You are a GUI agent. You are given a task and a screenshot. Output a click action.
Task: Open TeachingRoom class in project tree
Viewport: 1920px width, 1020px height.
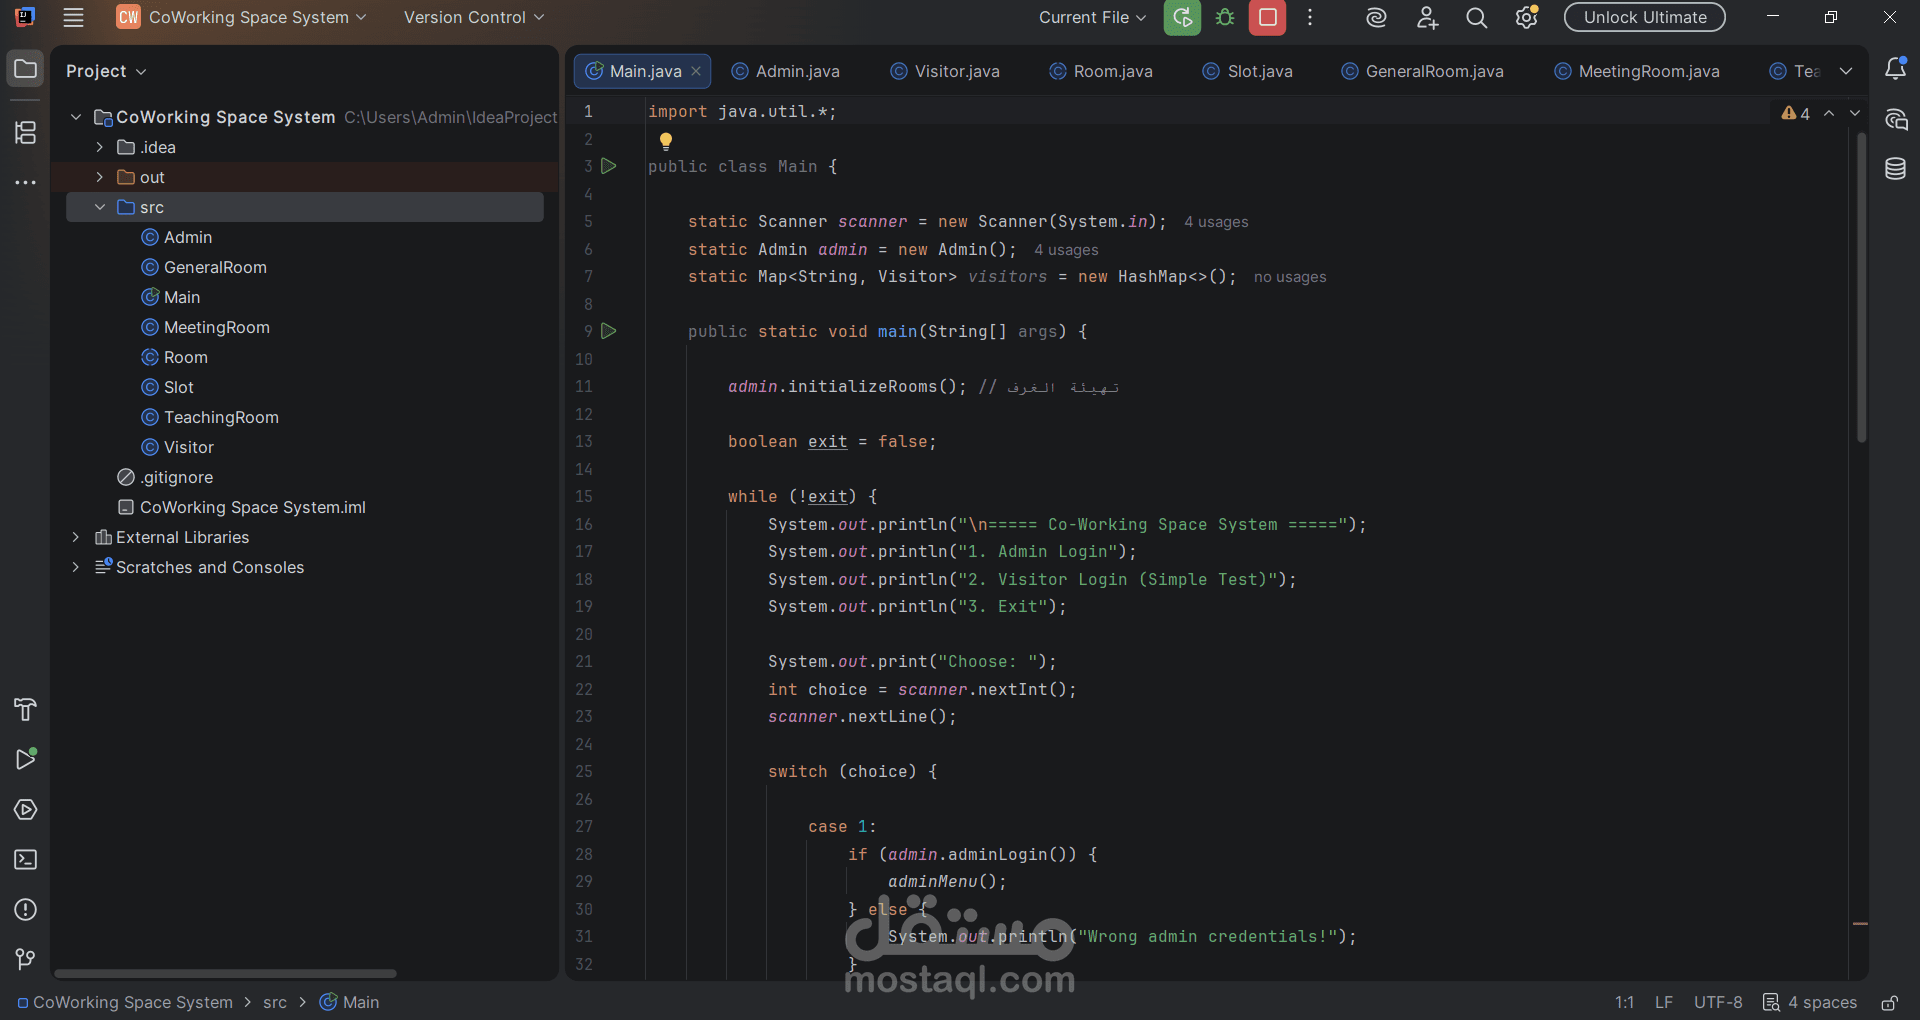[221, 417]
